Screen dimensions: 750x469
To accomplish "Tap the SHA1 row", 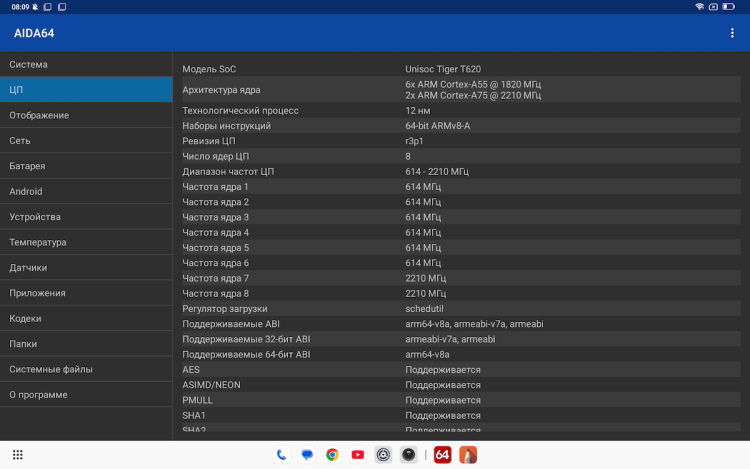I will pyautogui.click(x=461, y=415).
